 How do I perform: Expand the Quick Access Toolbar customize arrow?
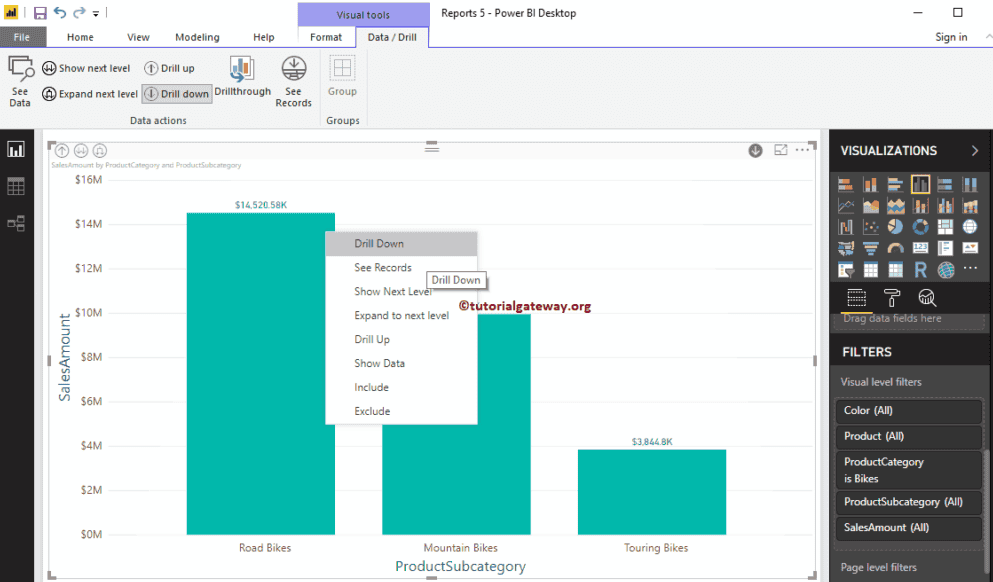point(96,14)
